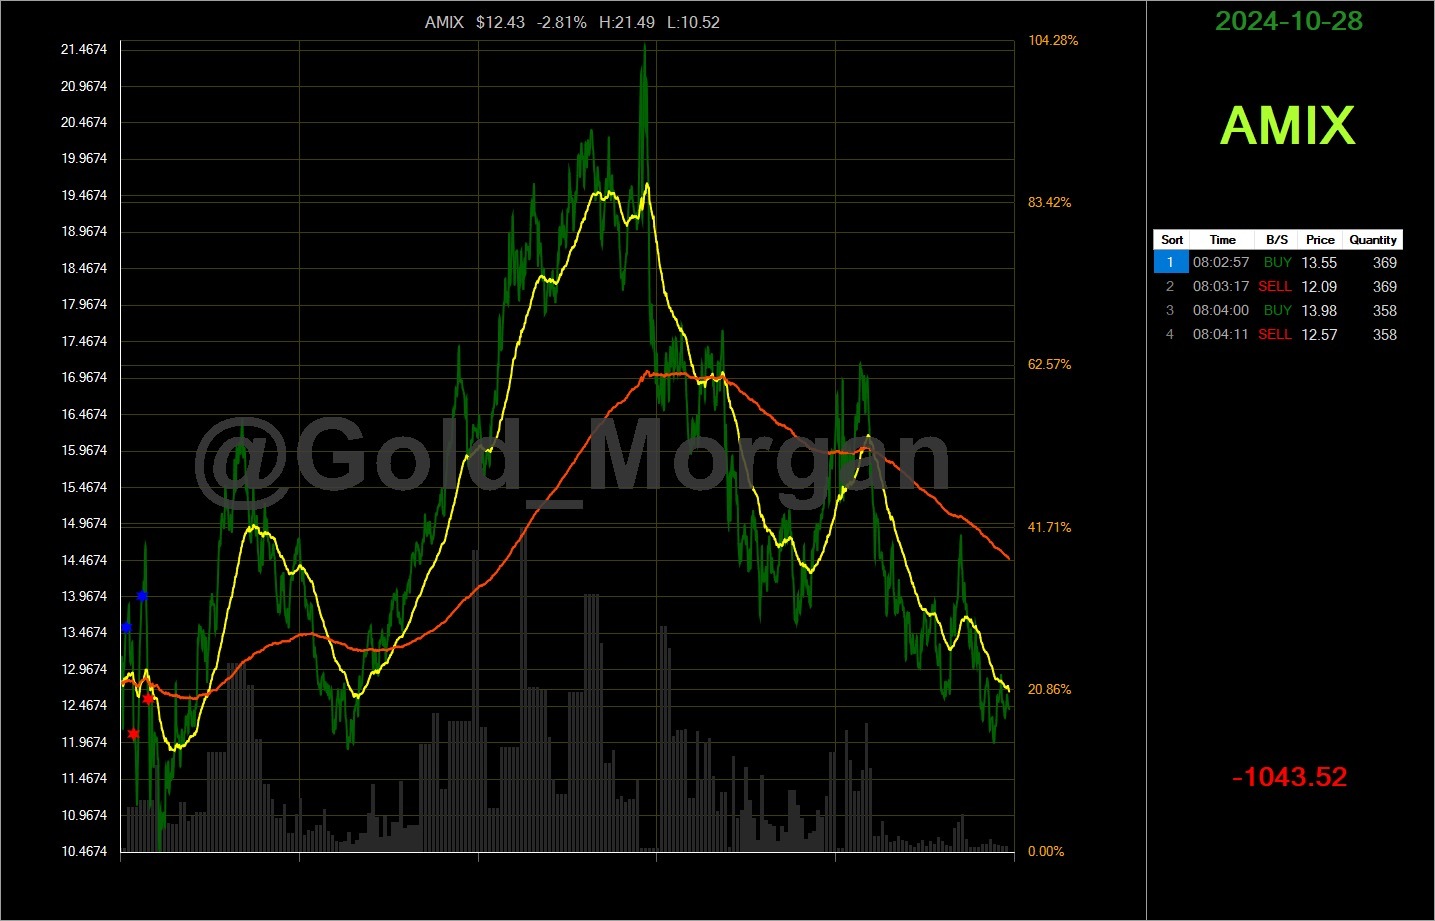Click the BUY label in row 3

tap(1277, 311)
